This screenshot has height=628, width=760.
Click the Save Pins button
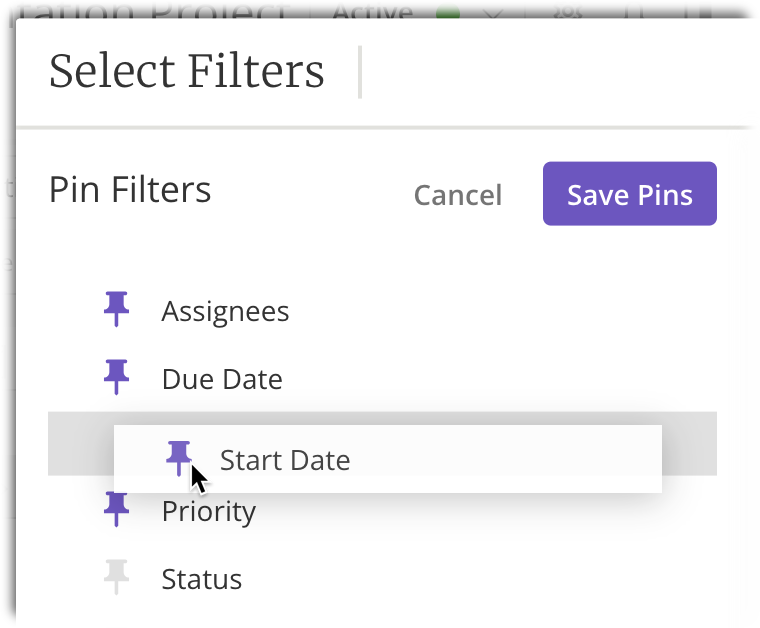pos(630,194)
